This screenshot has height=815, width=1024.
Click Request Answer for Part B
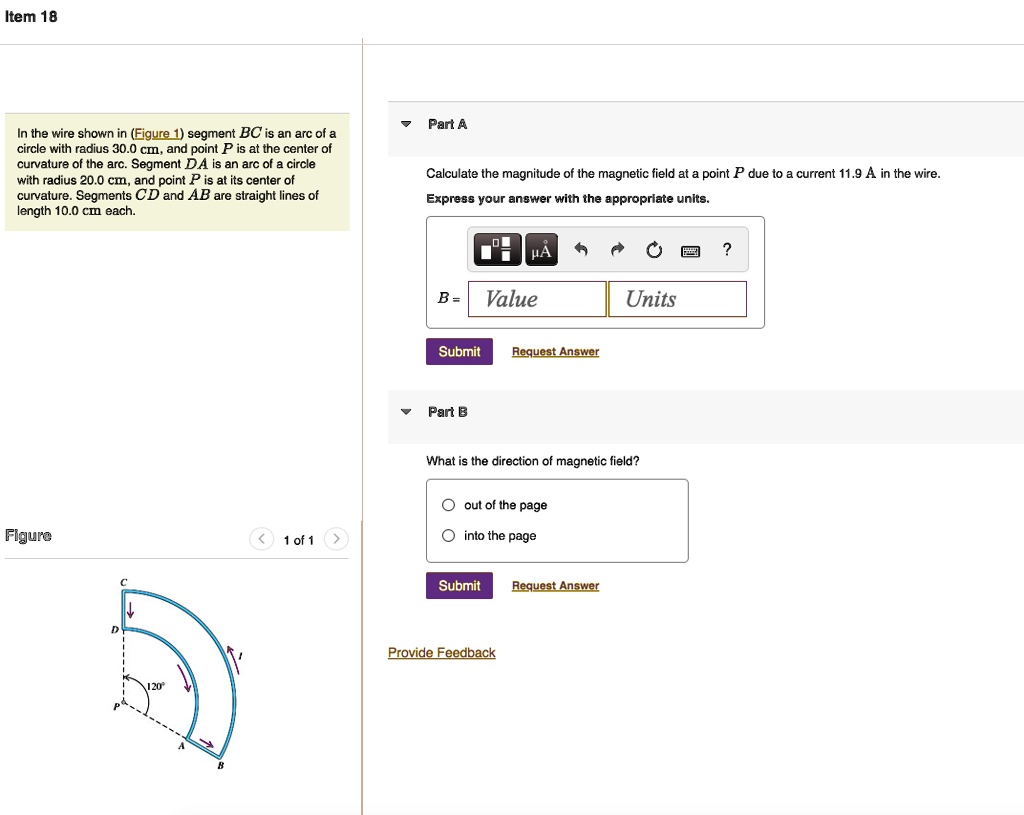555,585
